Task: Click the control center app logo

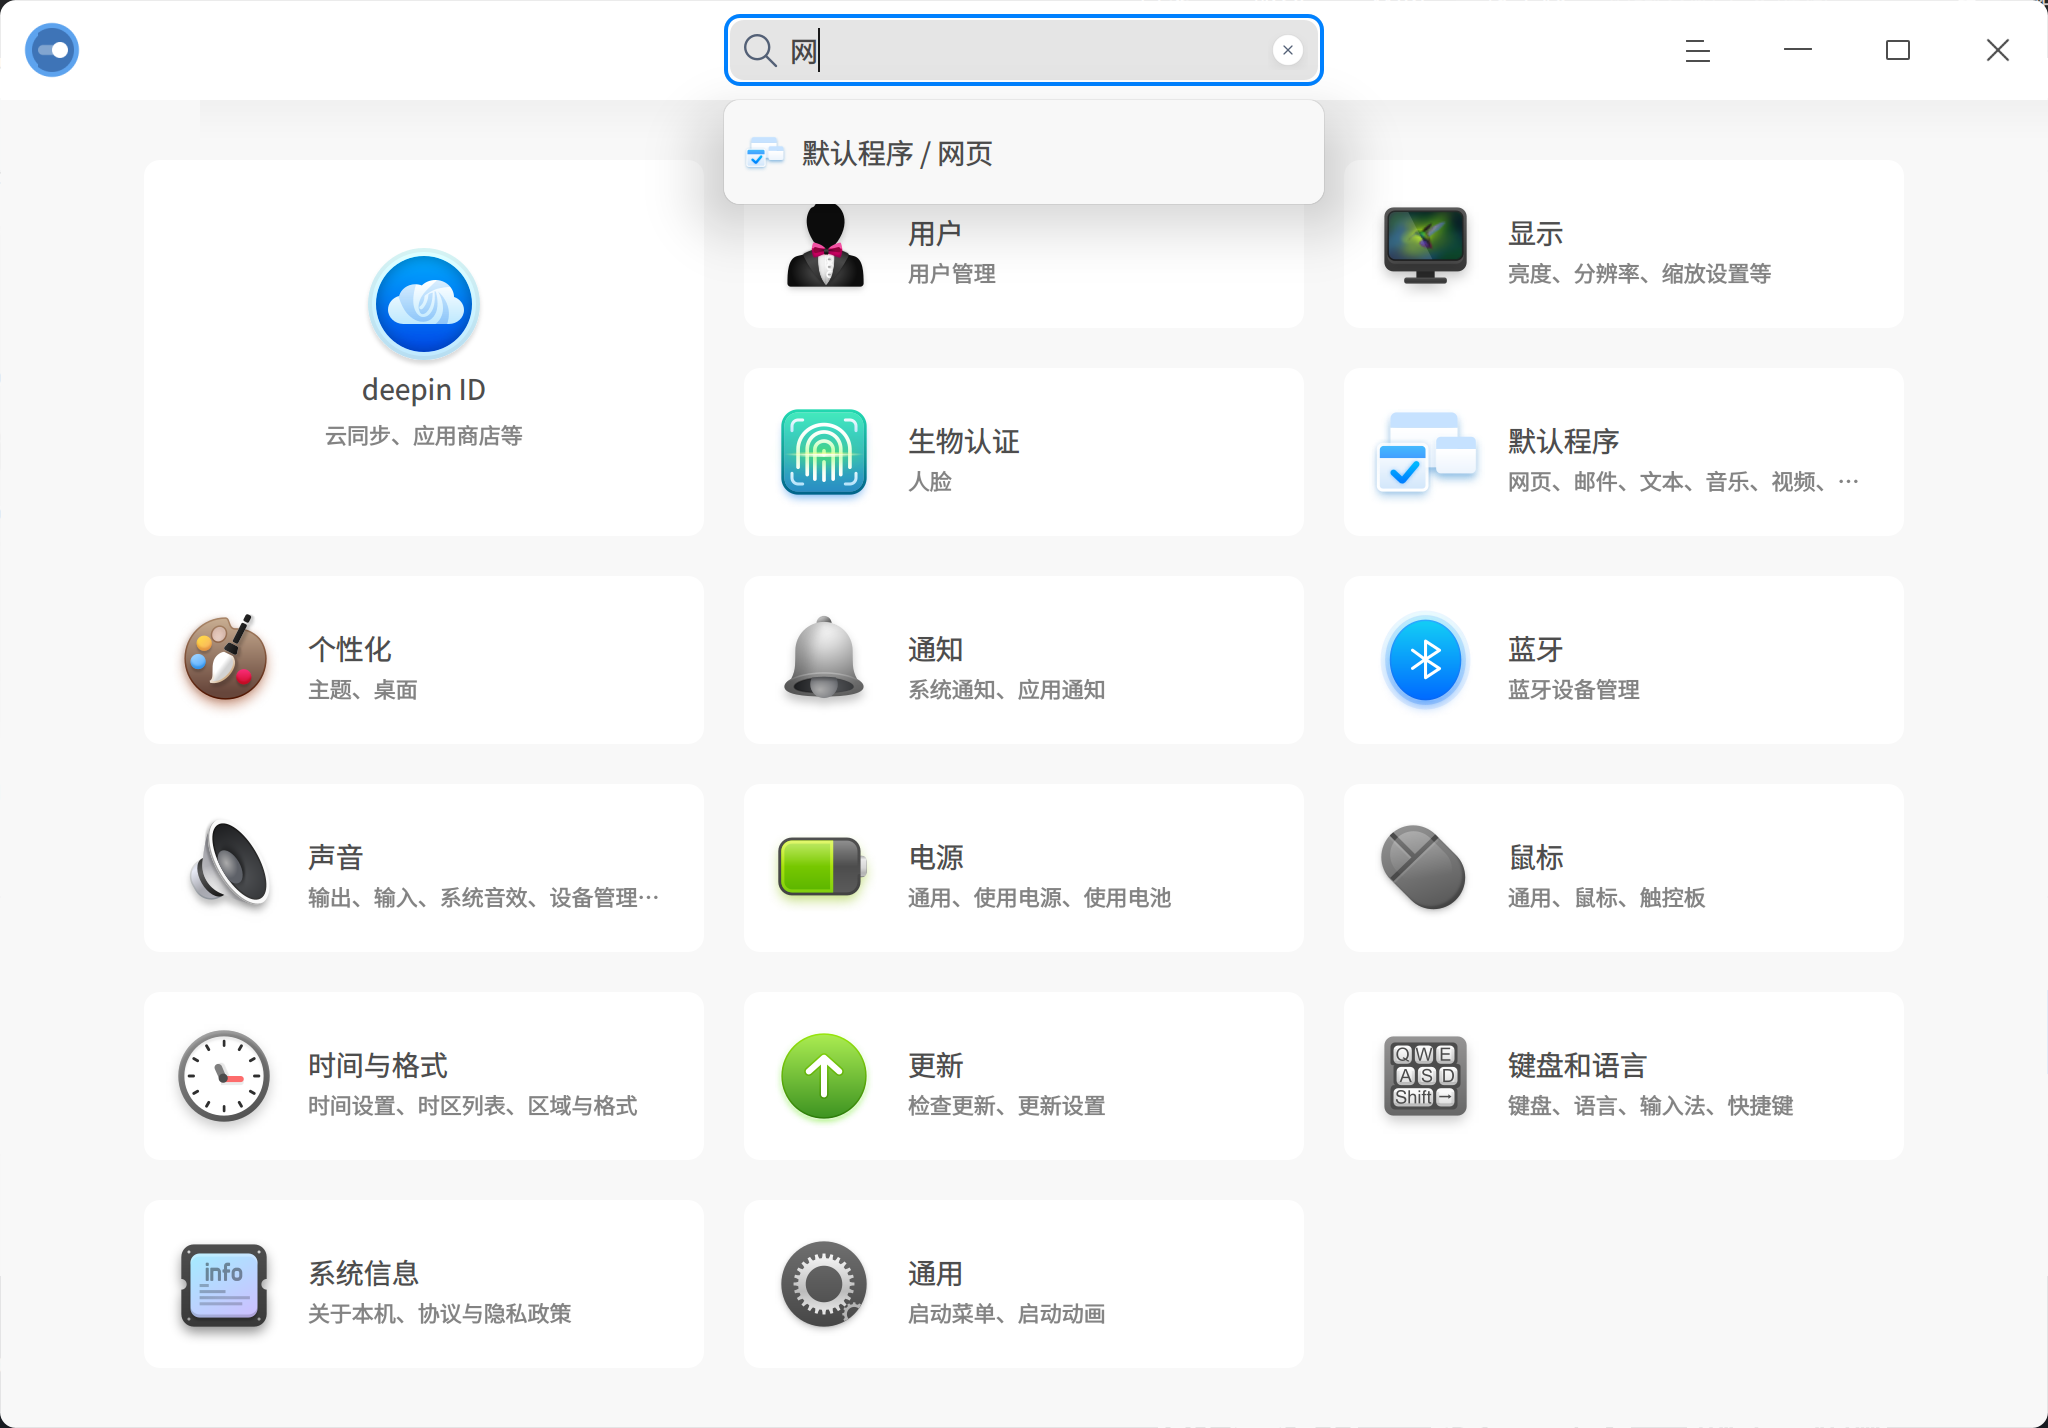Action: (x=52, y=50)
